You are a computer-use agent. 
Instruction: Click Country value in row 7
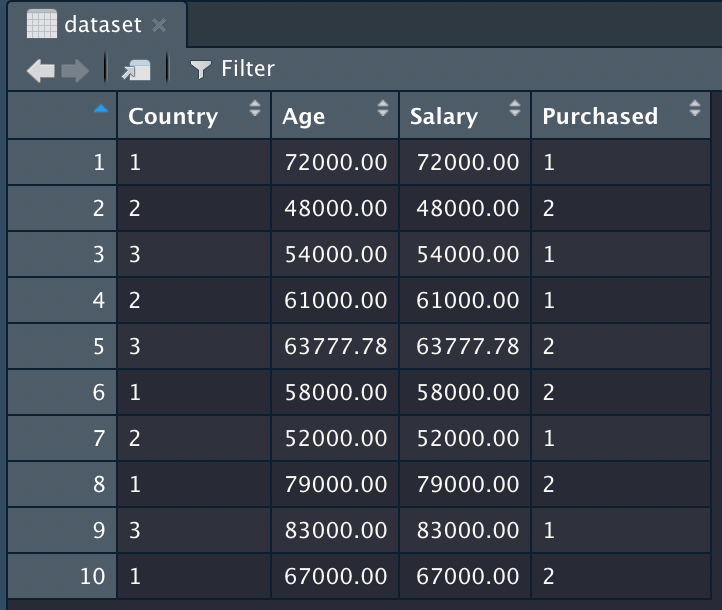click(x=134, y=438)
